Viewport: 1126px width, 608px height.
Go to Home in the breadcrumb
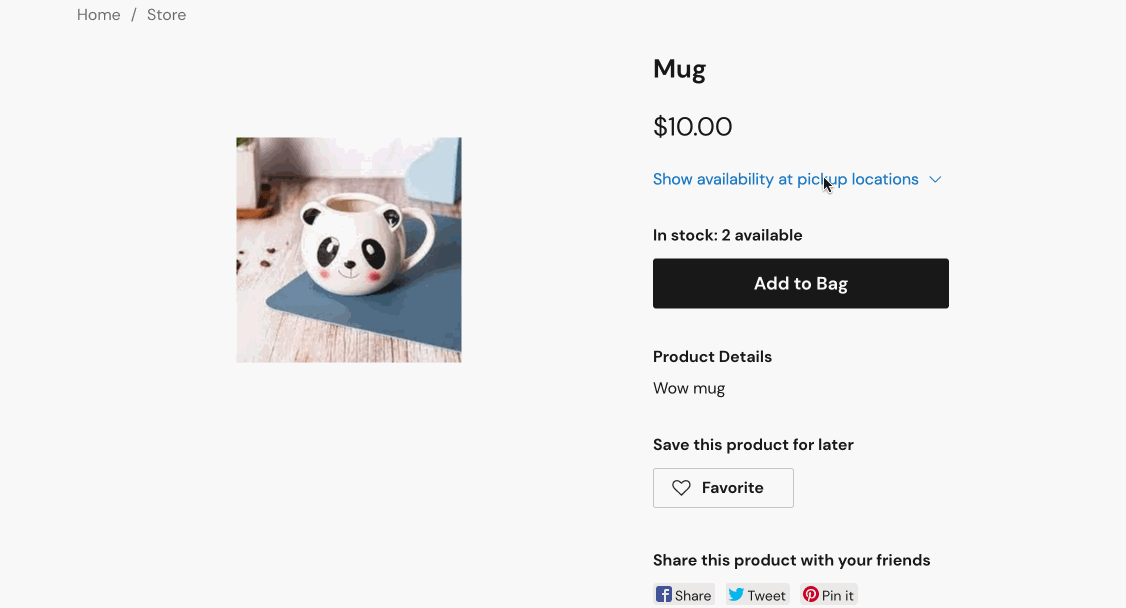click(99, 15)
